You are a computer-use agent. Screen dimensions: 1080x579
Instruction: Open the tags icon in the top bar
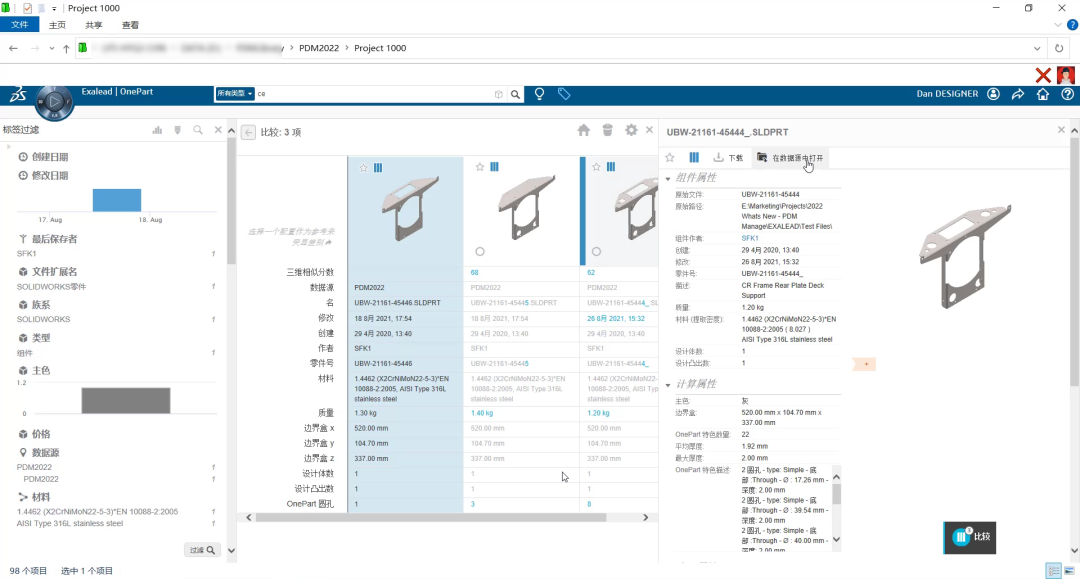(564, 94)
